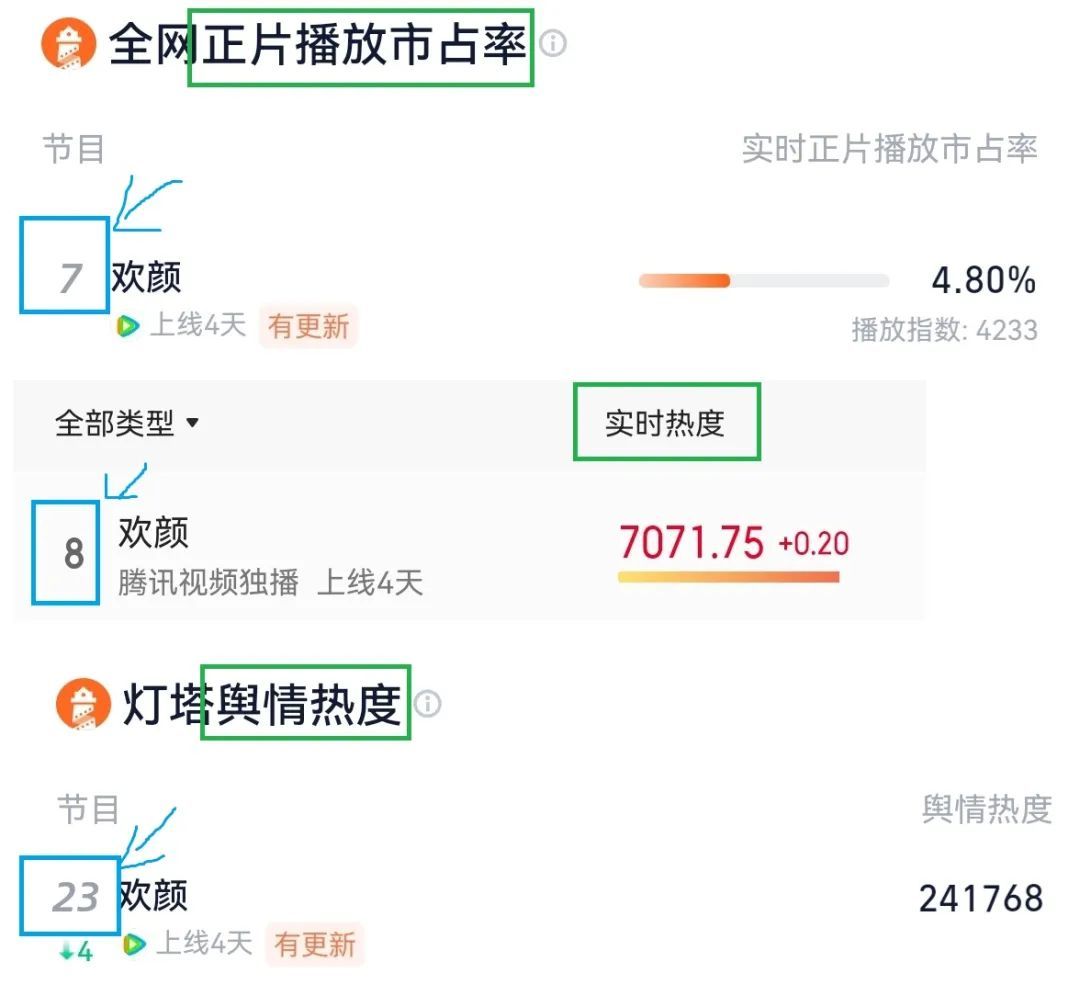Click the 有更新 tag in the market share row
This screenshot has height=1007, width=1080.
coord(308,326)
